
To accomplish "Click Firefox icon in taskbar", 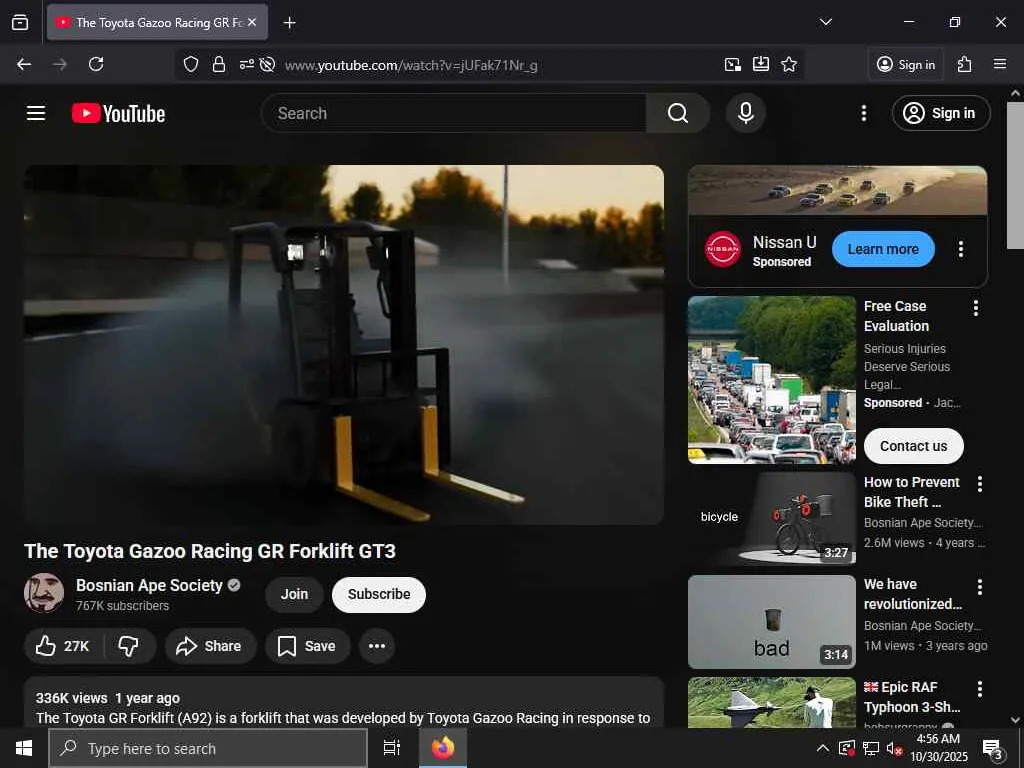I will pyautogui.click(x=443, y=748).
